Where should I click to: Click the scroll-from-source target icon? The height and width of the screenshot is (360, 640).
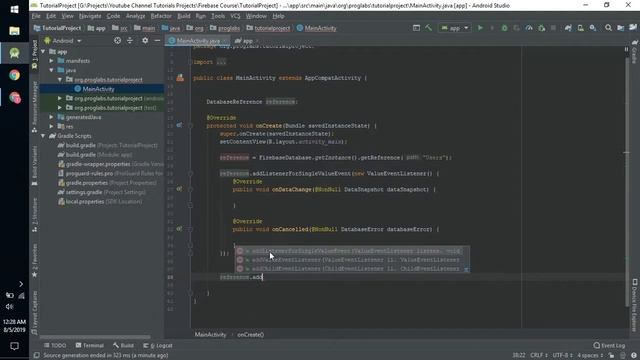pos(117,40)
